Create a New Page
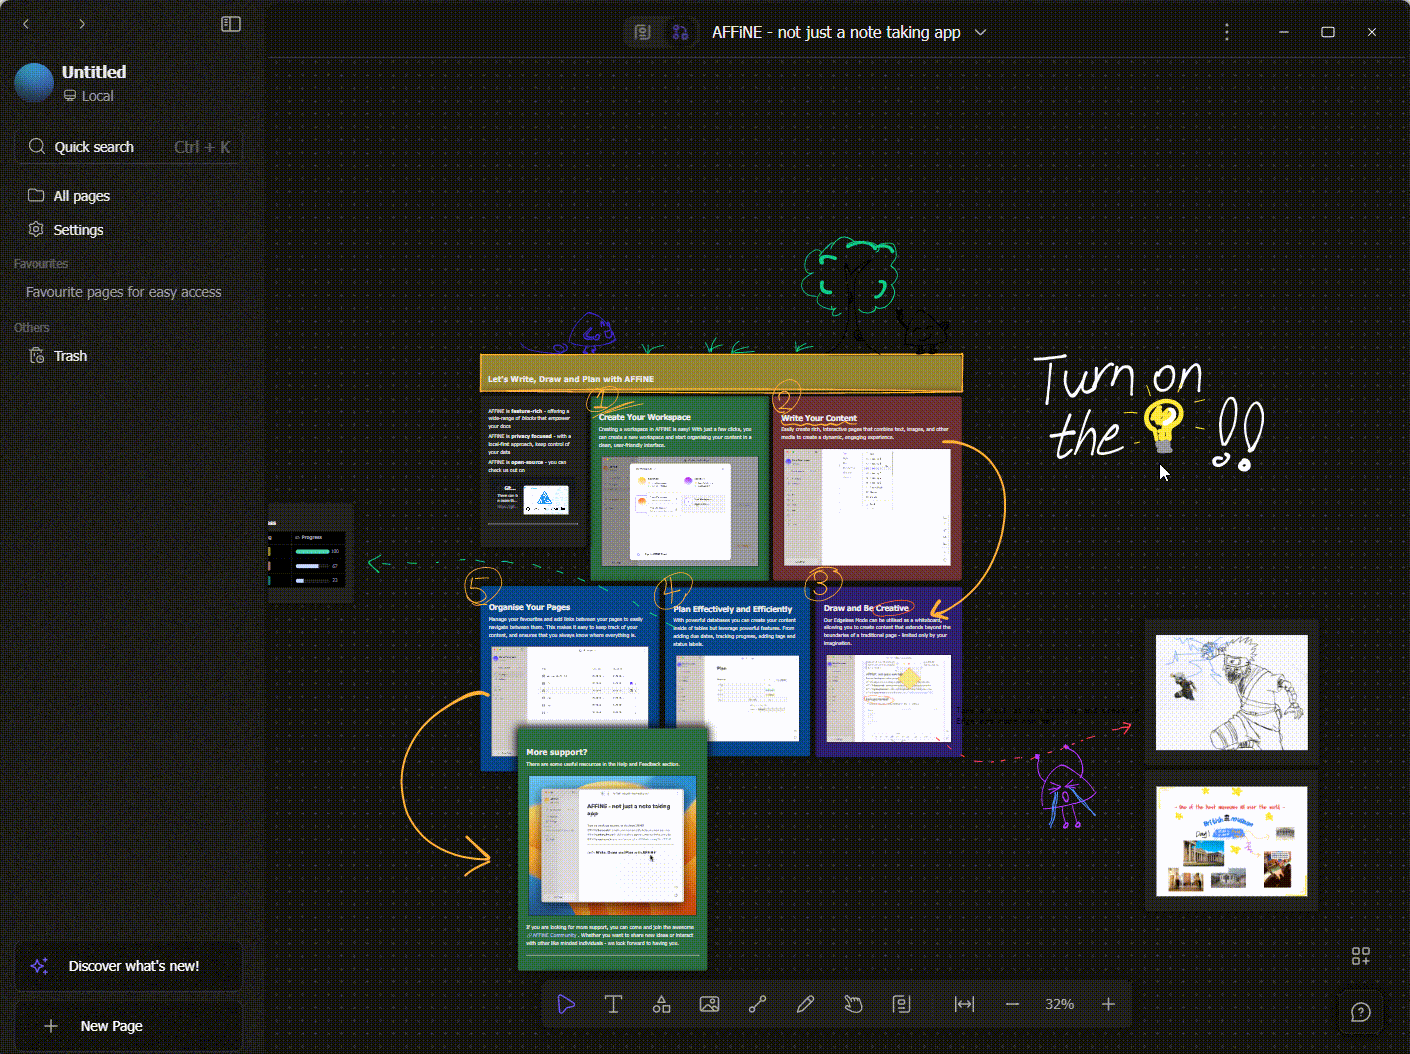This screenshot has height=1054, width=1410. point(129,1026)
